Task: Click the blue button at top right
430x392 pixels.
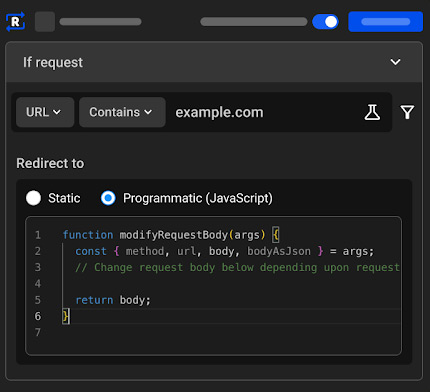Action: tap(385, 22)
